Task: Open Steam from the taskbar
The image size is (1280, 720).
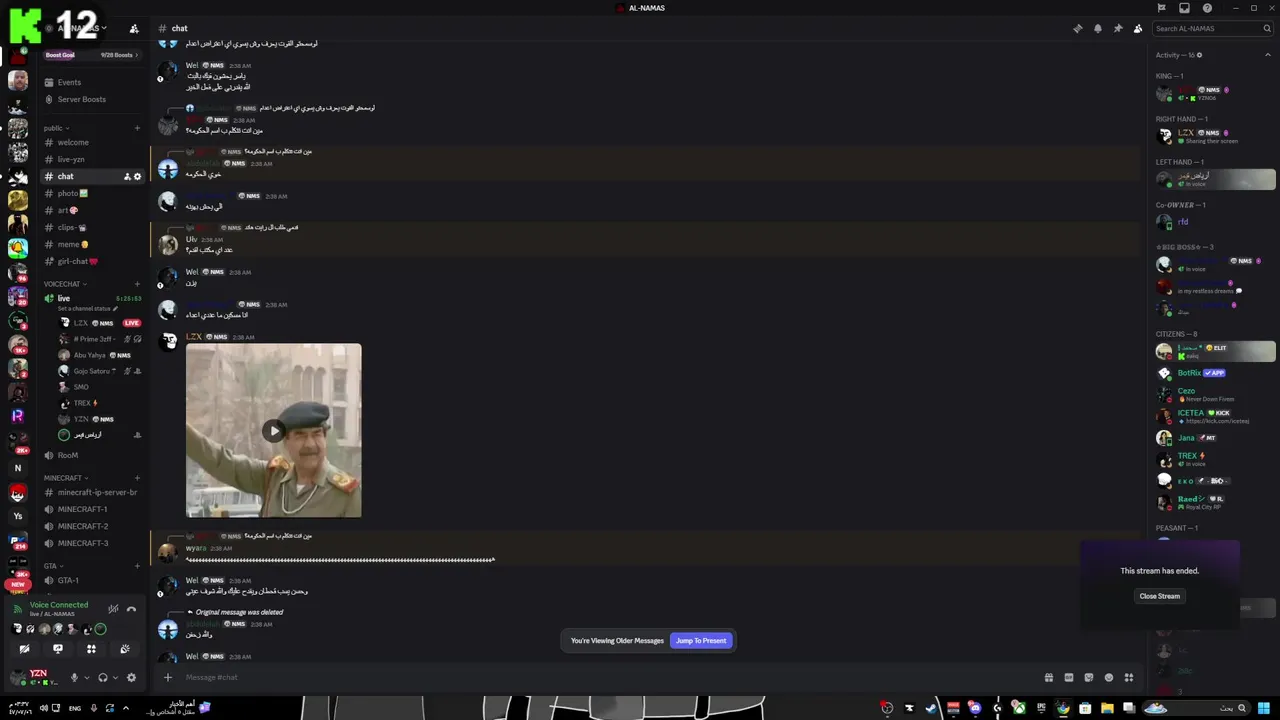Action: [931, 708]
